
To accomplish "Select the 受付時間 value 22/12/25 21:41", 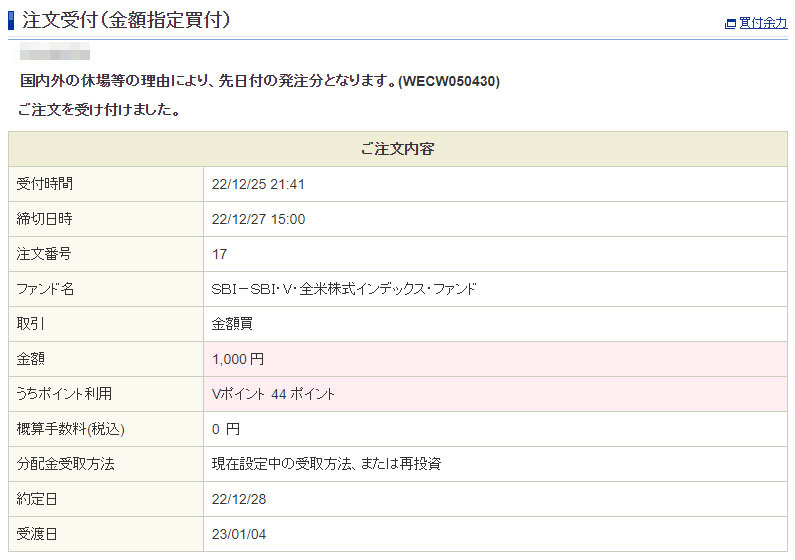I will [258, 184].
